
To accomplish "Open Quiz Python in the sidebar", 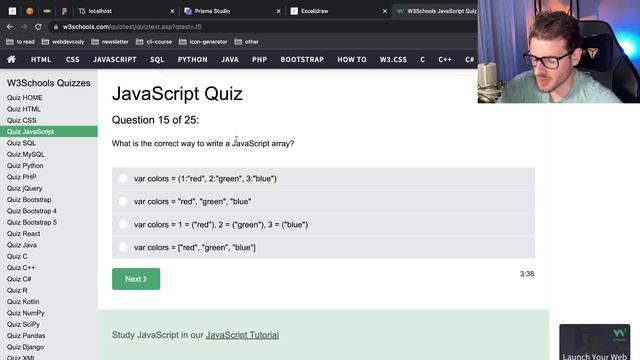I will pyautogui.click(x=25, y=166).
